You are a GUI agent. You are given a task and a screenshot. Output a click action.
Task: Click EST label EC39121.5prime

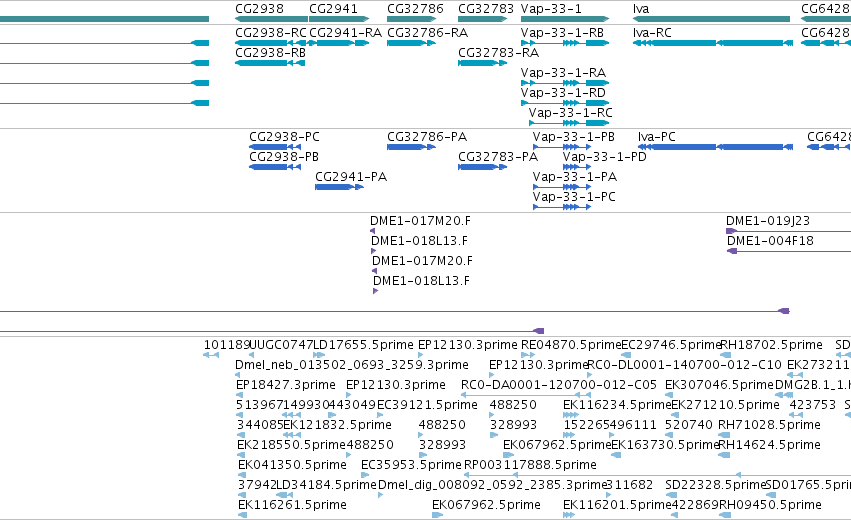point(427,405)
